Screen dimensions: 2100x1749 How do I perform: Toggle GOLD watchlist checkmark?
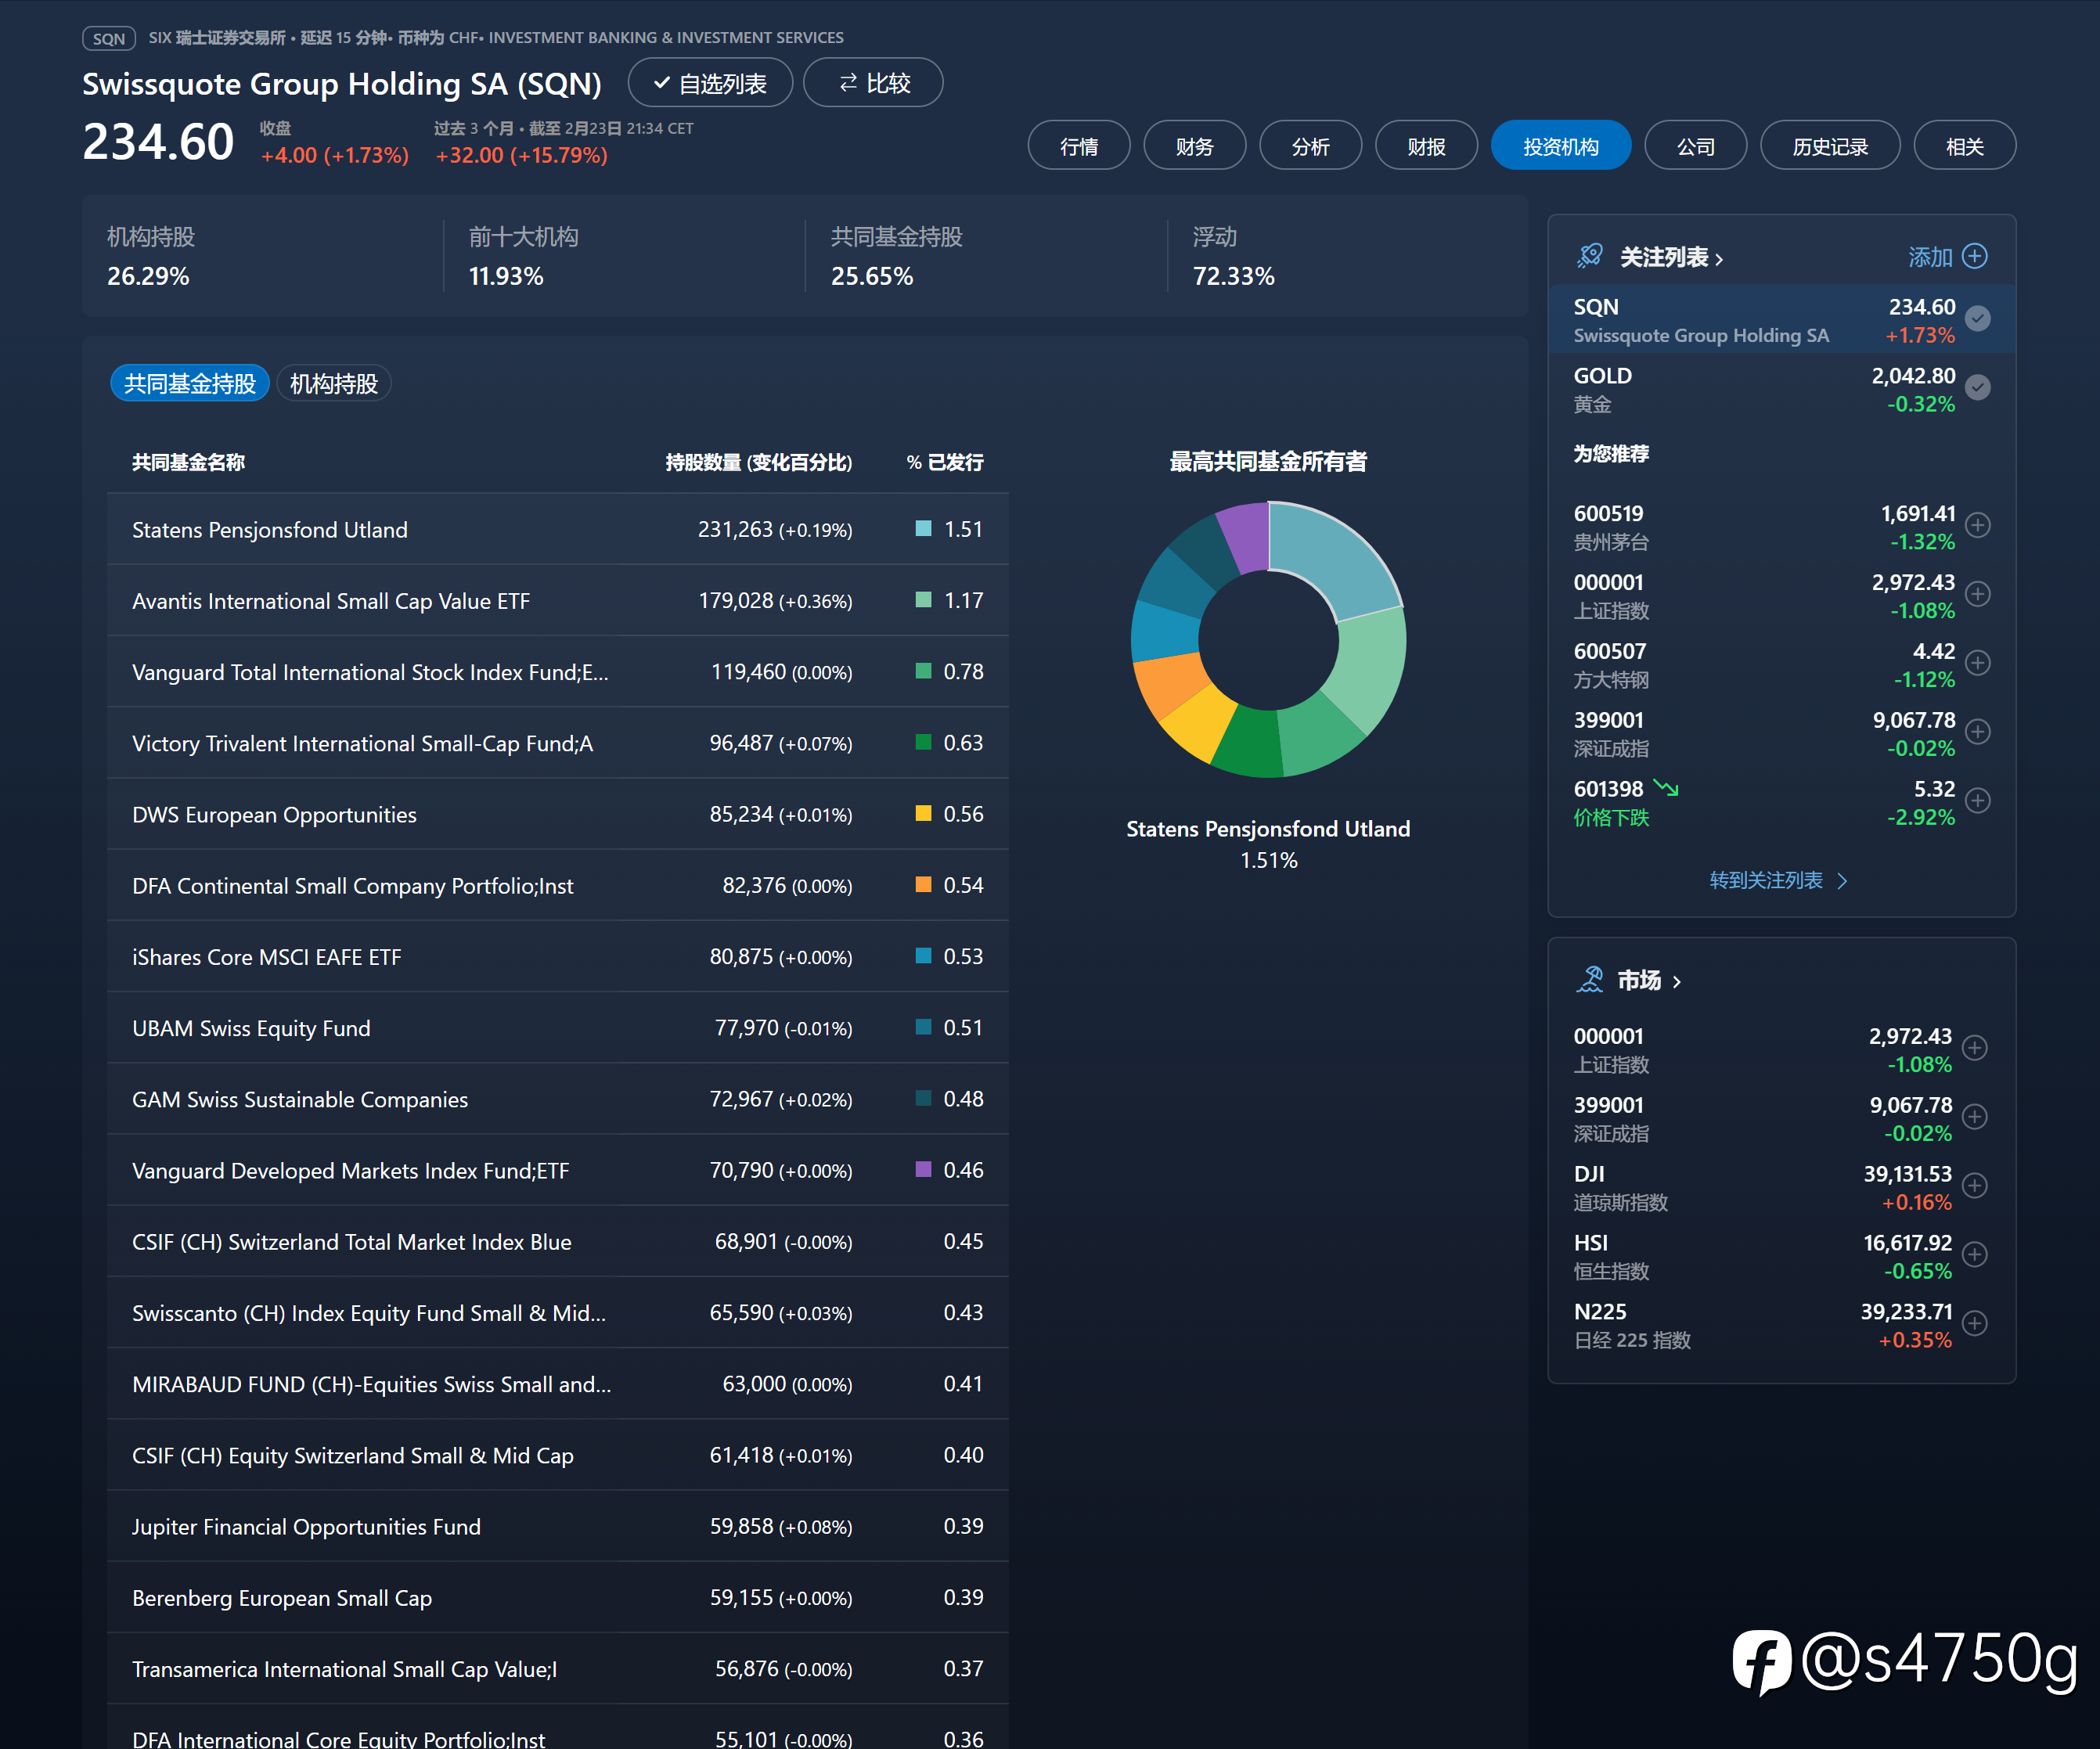click(1977, 387)
